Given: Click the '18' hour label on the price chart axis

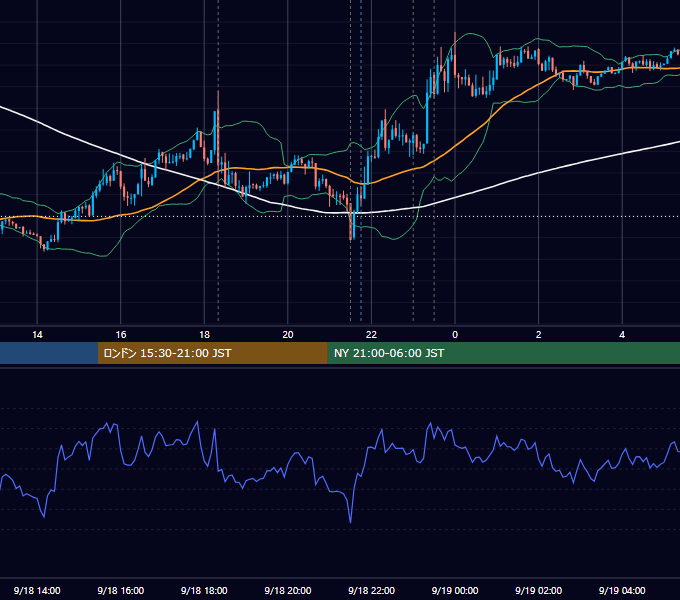Looking at the screenshot, I should tap(204, 335).
